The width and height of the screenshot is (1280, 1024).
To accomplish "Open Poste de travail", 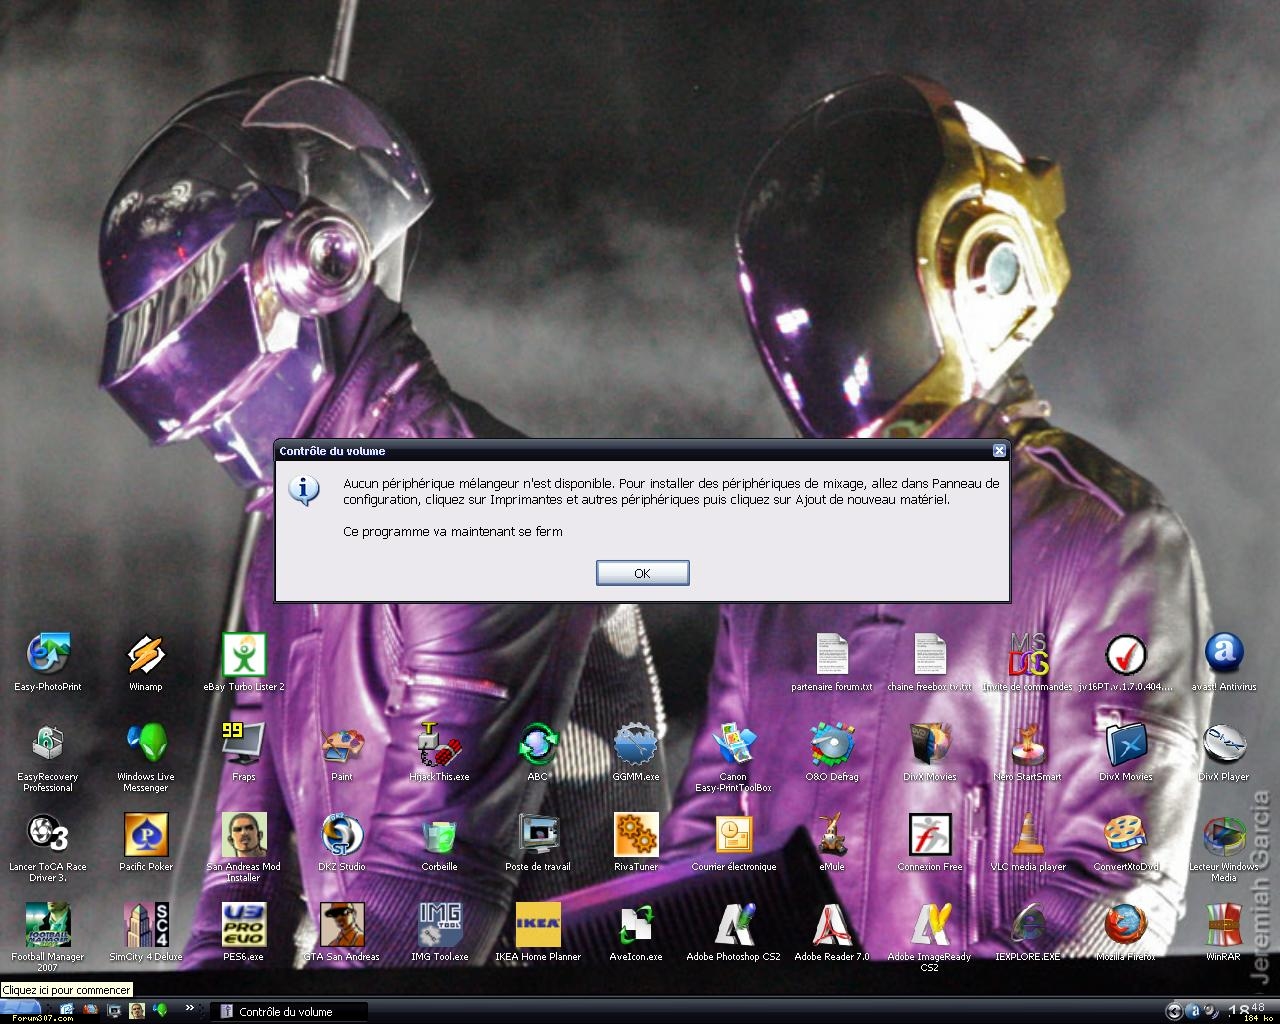I will 537,842.
